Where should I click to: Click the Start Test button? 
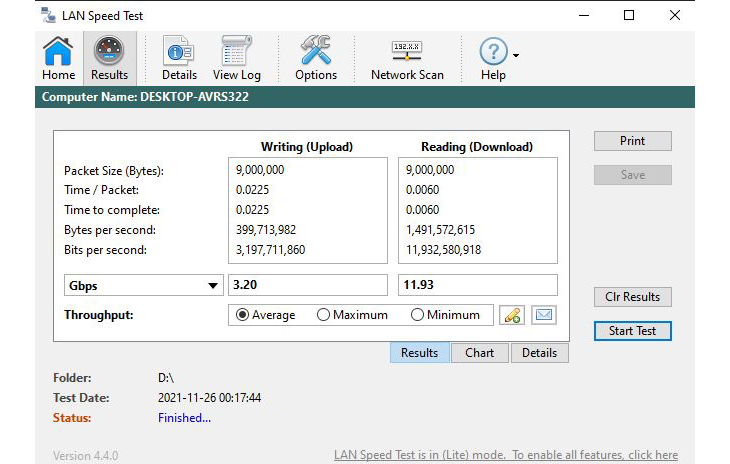coord(633,331)
